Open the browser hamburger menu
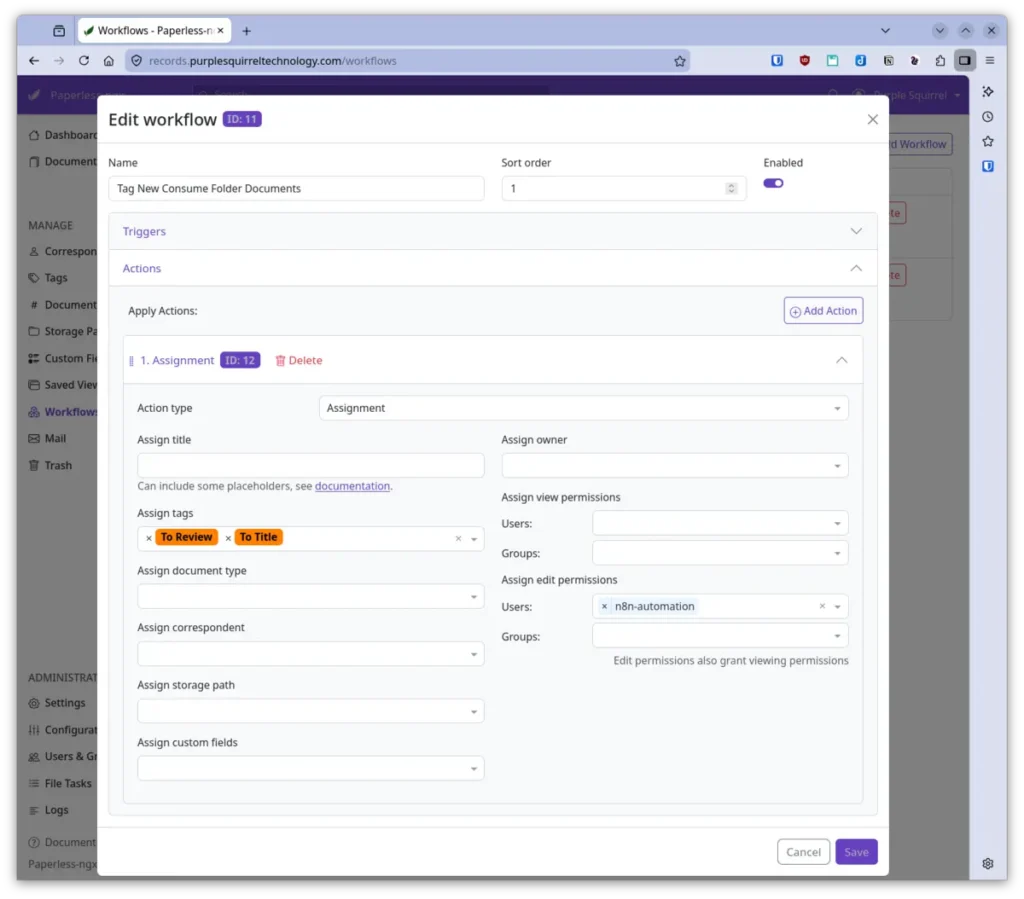Screen dimensions: 1024x899 coord(990,60)
